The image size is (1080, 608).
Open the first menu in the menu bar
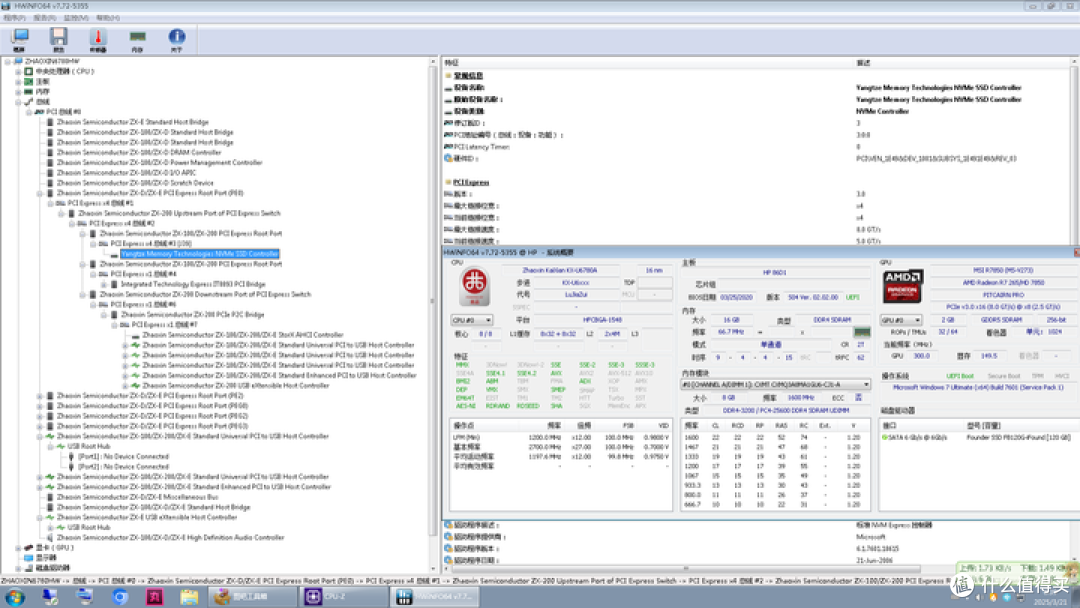tap(14, 18)
